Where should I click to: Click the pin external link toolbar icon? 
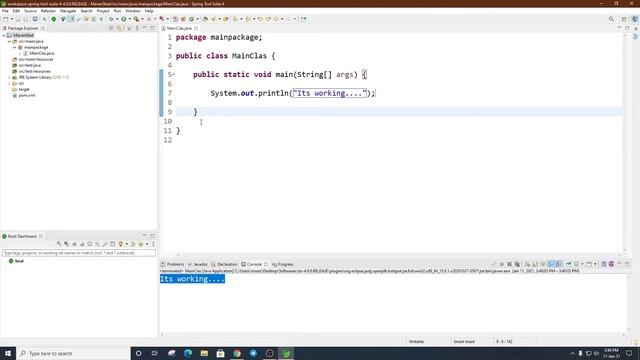[x=303, y=19]
